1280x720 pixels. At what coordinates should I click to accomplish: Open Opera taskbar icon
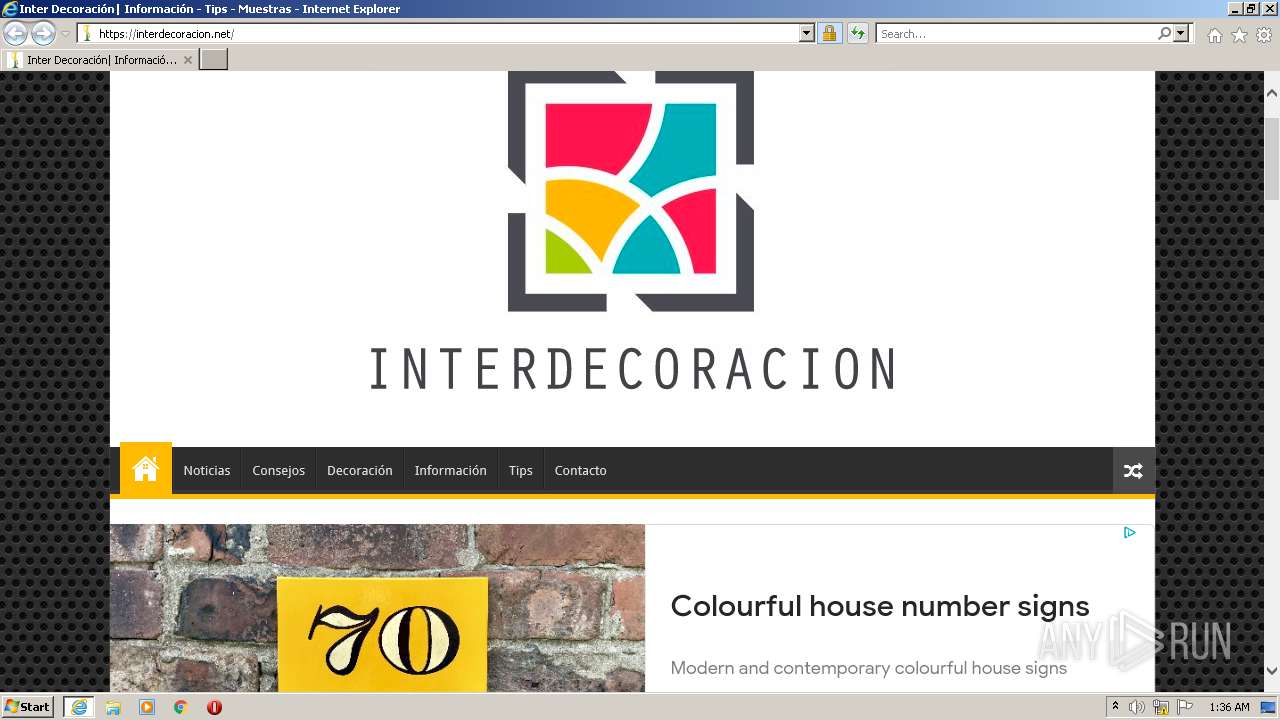(x=214, y=707)
